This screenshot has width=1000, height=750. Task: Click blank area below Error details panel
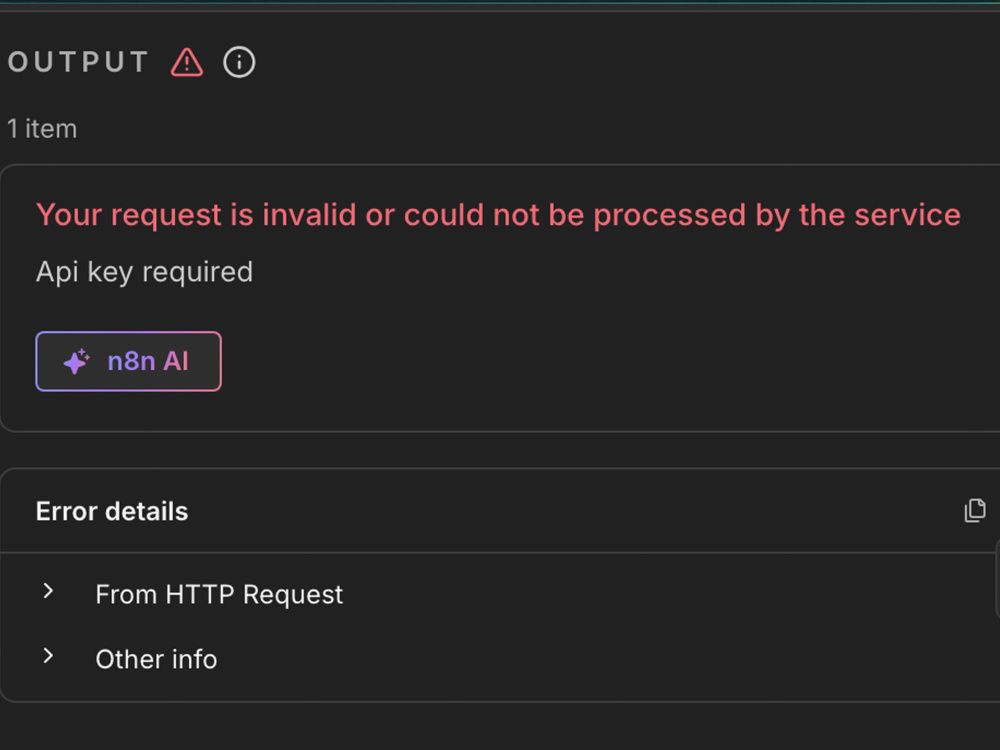pos(500,727)
